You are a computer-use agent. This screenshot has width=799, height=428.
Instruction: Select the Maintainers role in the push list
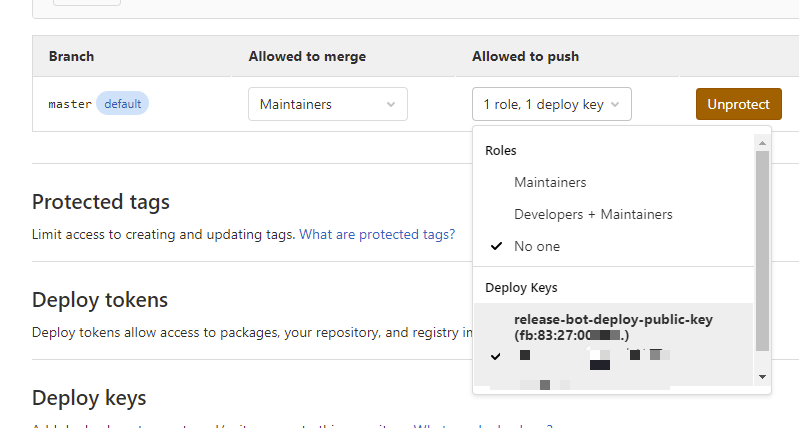coord(550,182)
